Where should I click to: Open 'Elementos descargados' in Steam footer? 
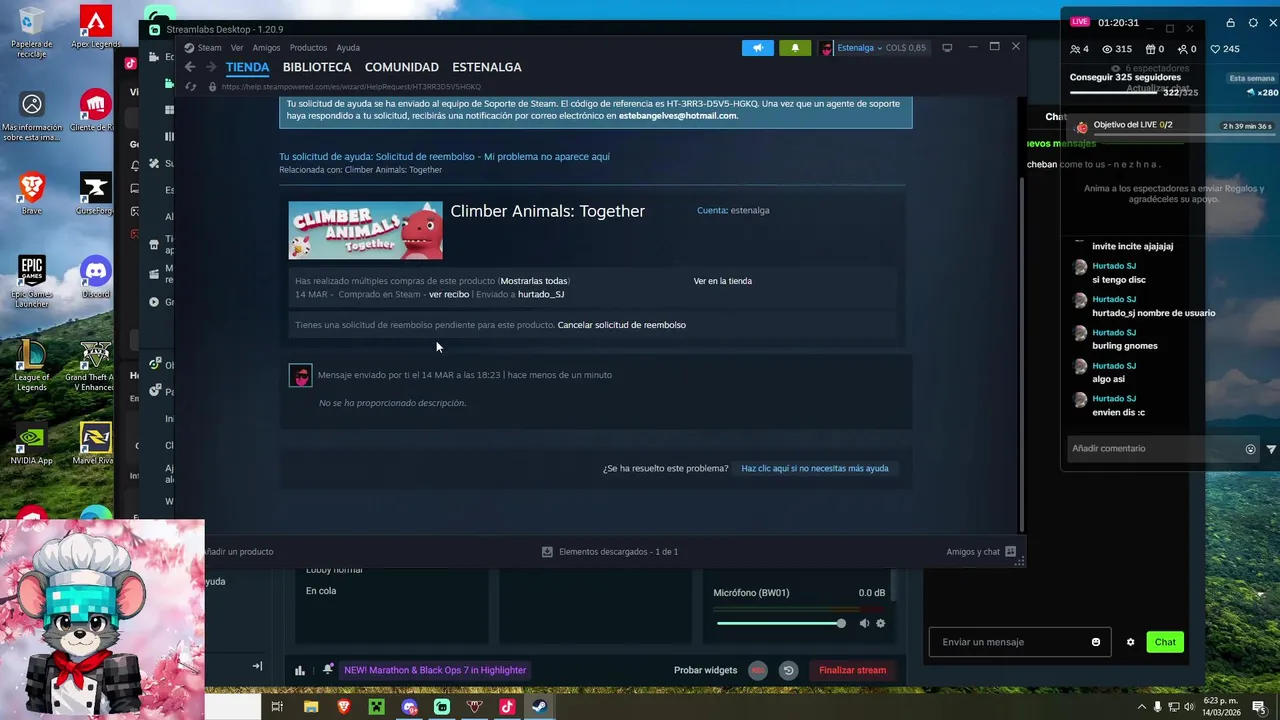[x=610, y=552]
